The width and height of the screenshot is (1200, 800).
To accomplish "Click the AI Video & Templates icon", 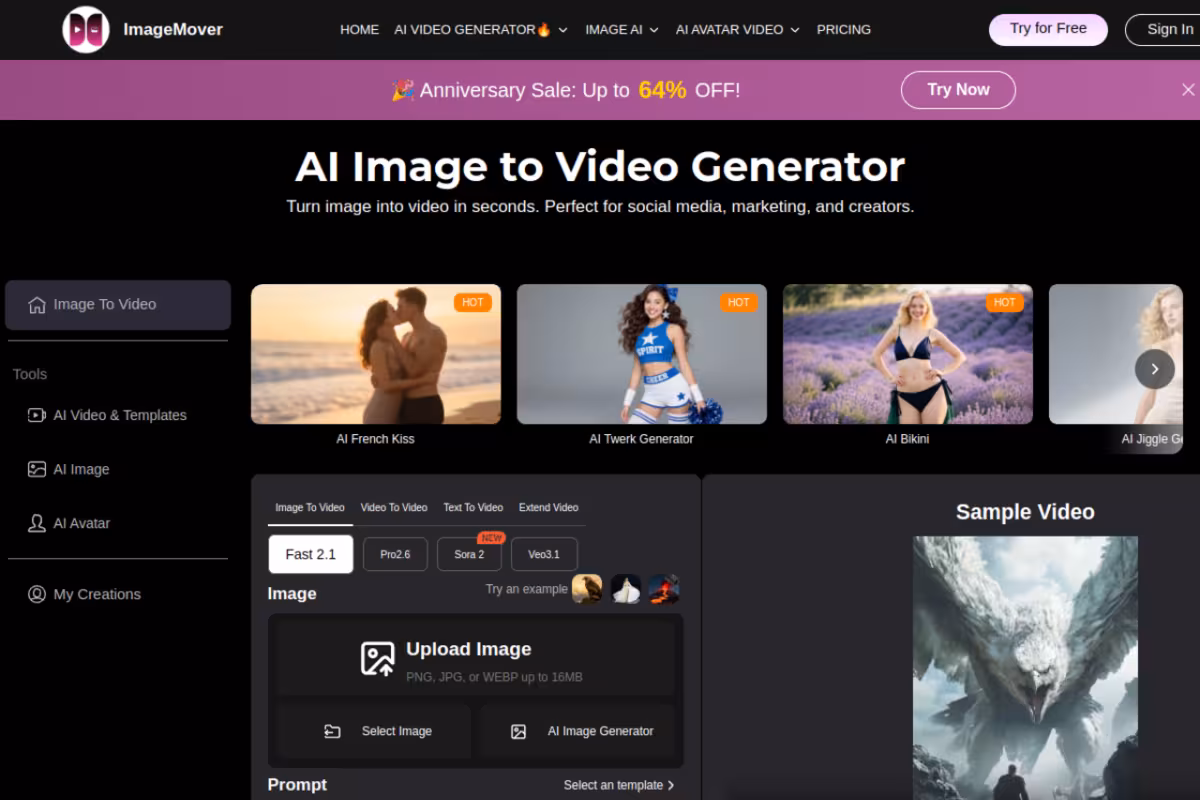I will [37, 415].
